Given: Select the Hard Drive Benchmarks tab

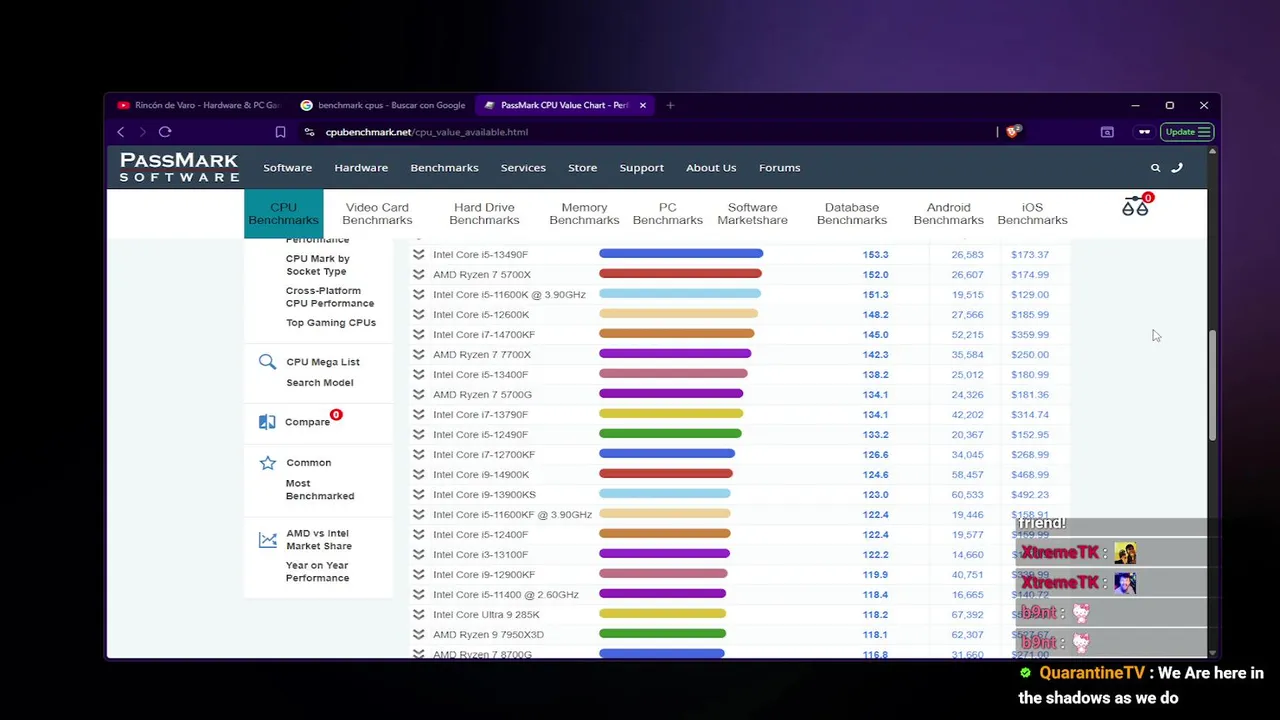Looking at the screenshot, I should pyautogui.click(x=484, y=214).
